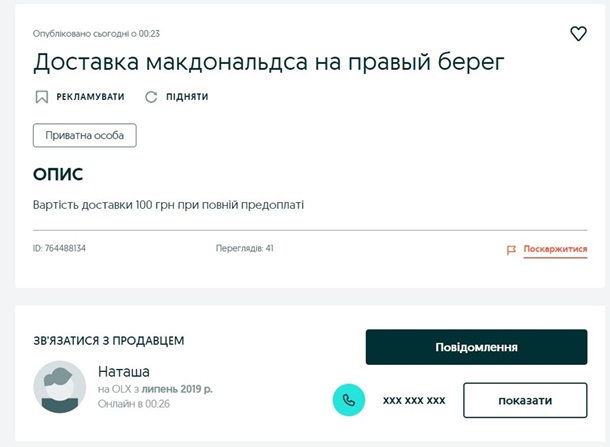Click the circular refresh icon beside Підняти
The width and height of the screenshot is (610, 447).
[151, 97]
